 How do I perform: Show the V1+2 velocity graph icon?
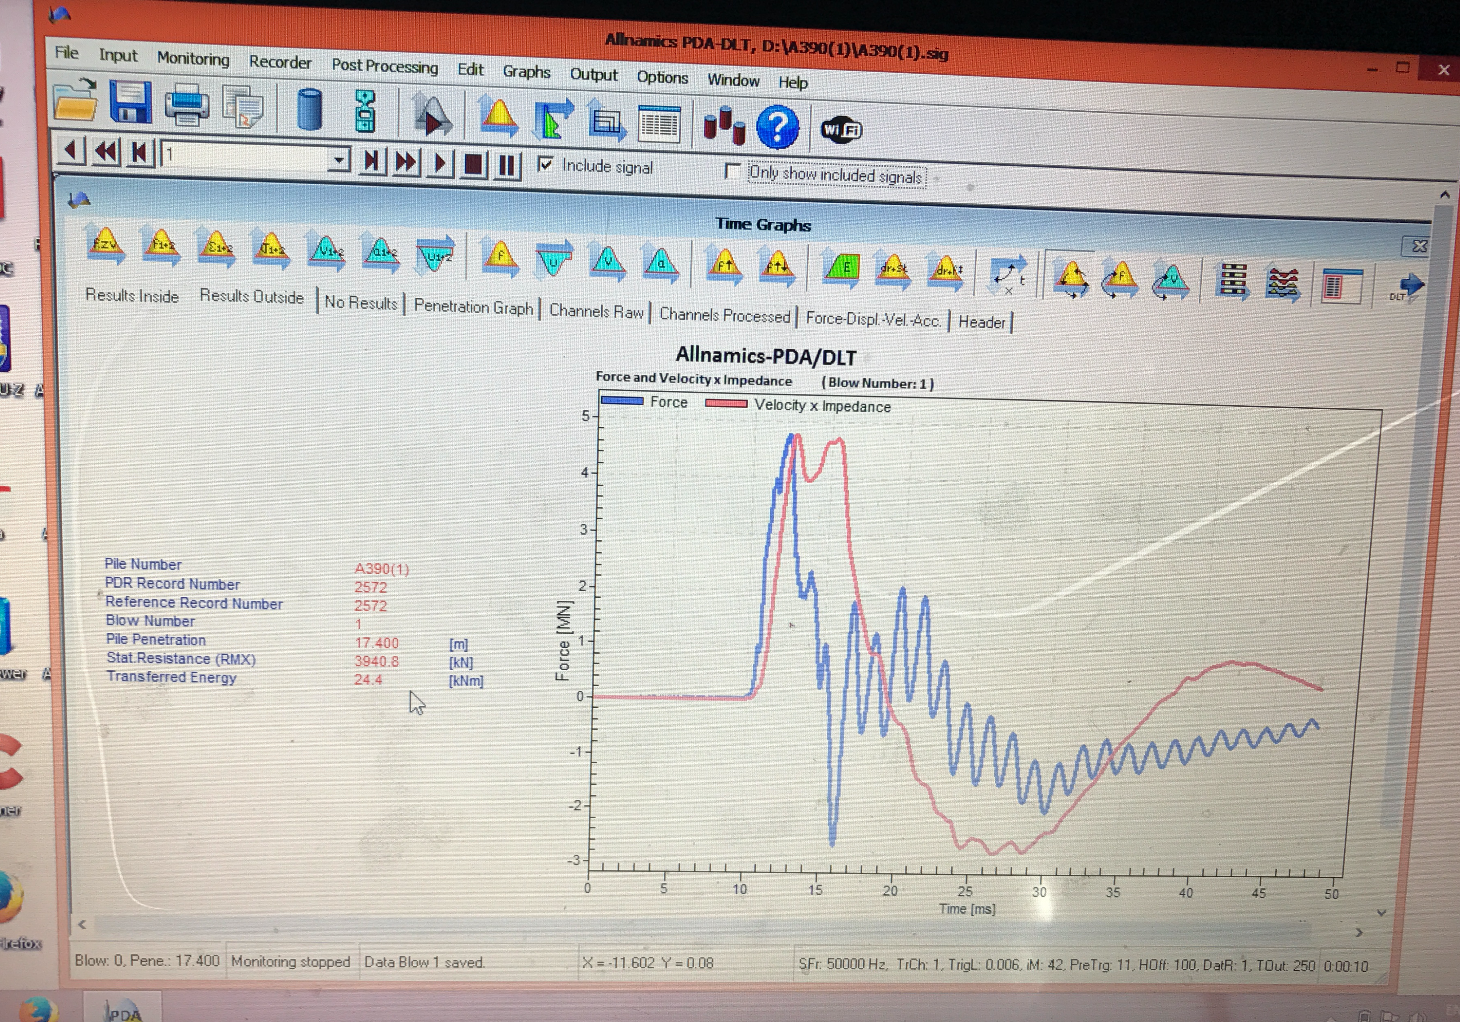(x=326, y=251)
